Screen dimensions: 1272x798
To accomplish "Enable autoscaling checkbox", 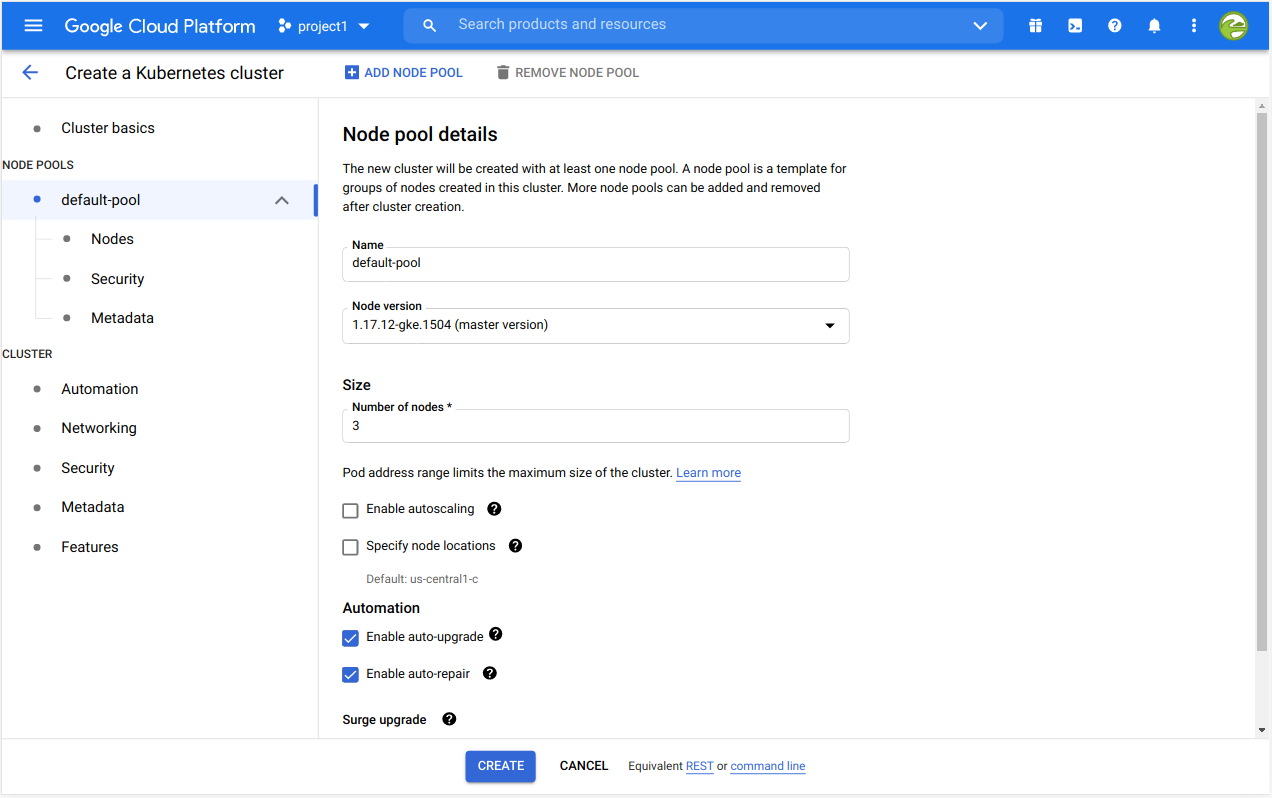I will coord(350,510).
